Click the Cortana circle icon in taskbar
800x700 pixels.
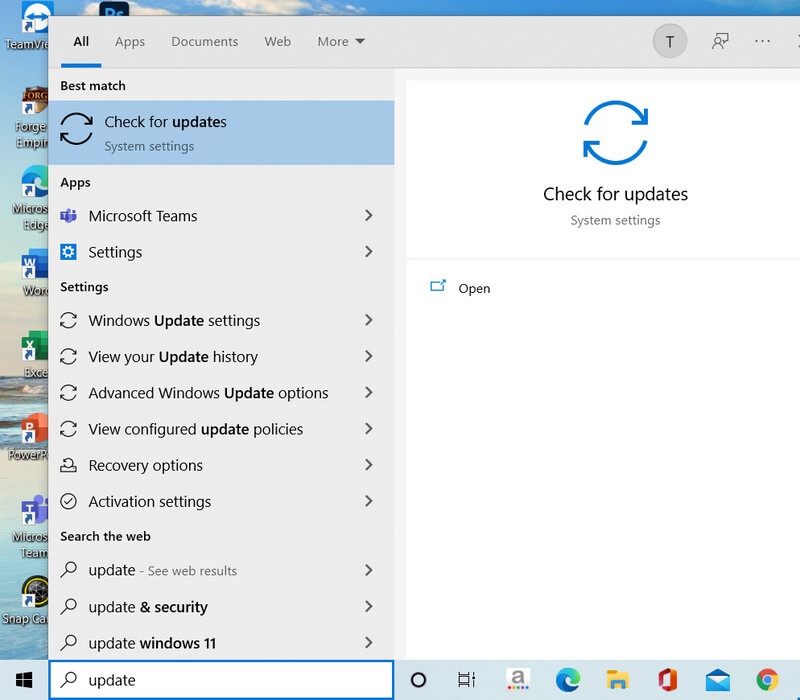[418, 680]
